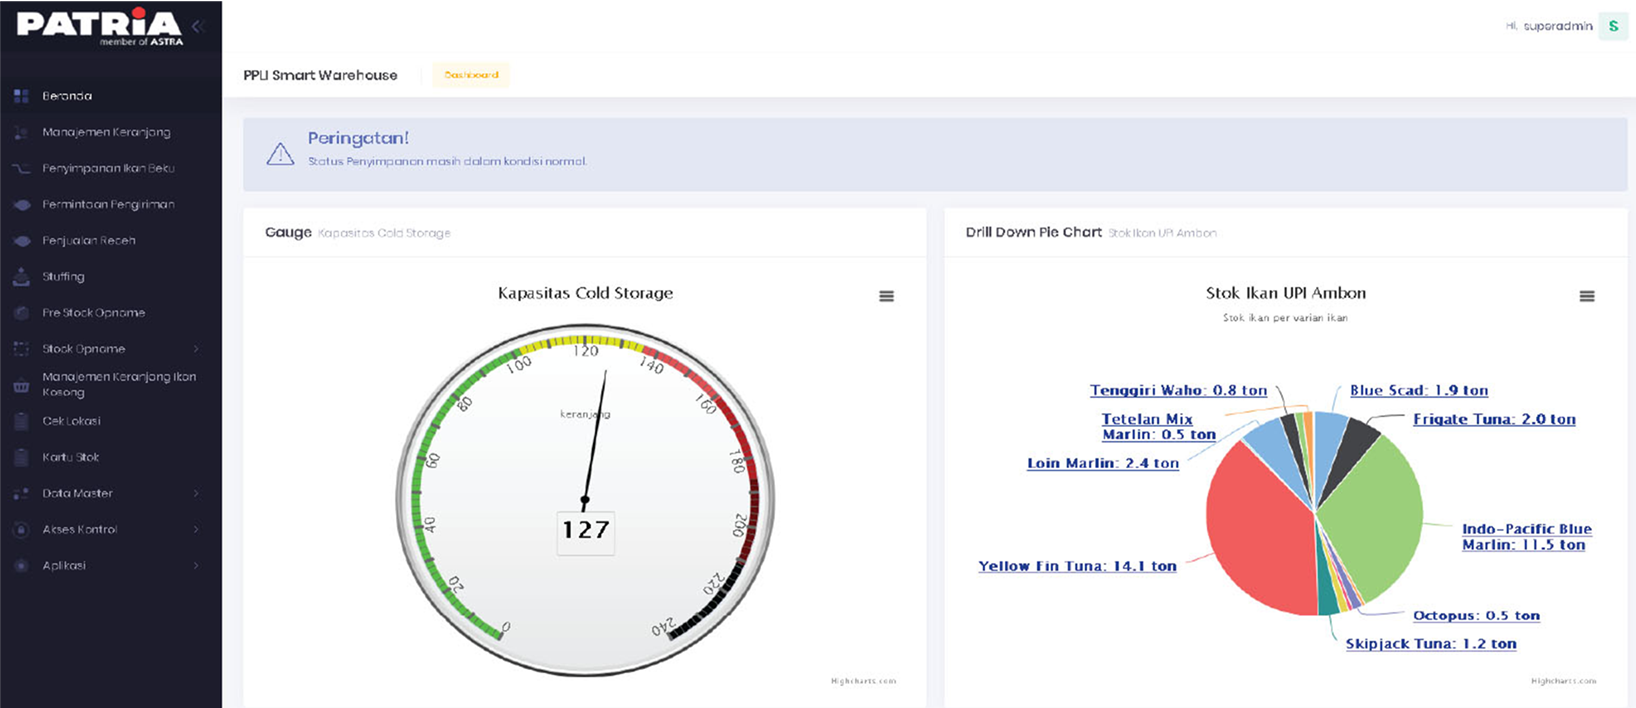This screenshot has height=708, width=1636.
Task: Expand the Akses Kontrol submenu
Action: coord(196,529)
